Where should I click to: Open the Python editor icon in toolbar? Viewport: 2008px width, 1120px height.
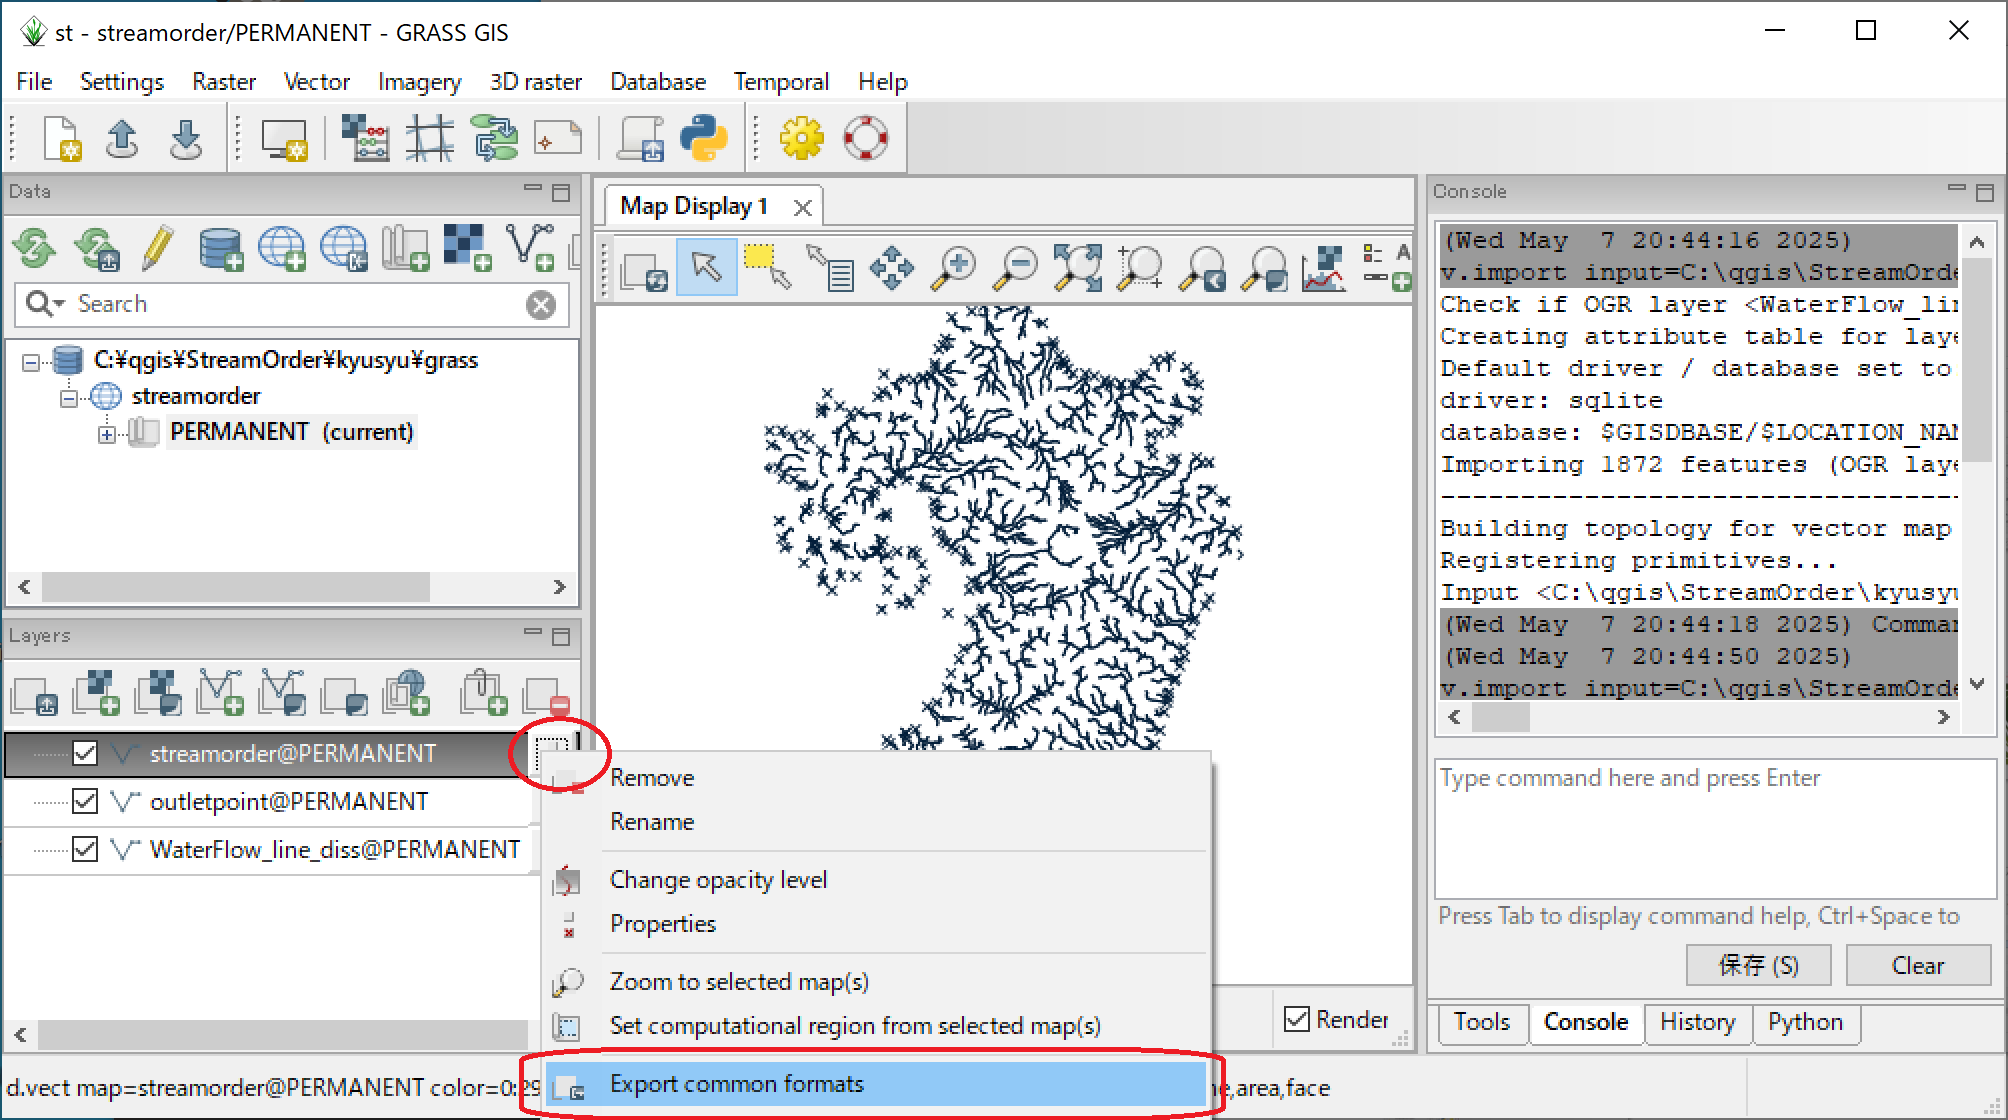(x=703, y=138)
